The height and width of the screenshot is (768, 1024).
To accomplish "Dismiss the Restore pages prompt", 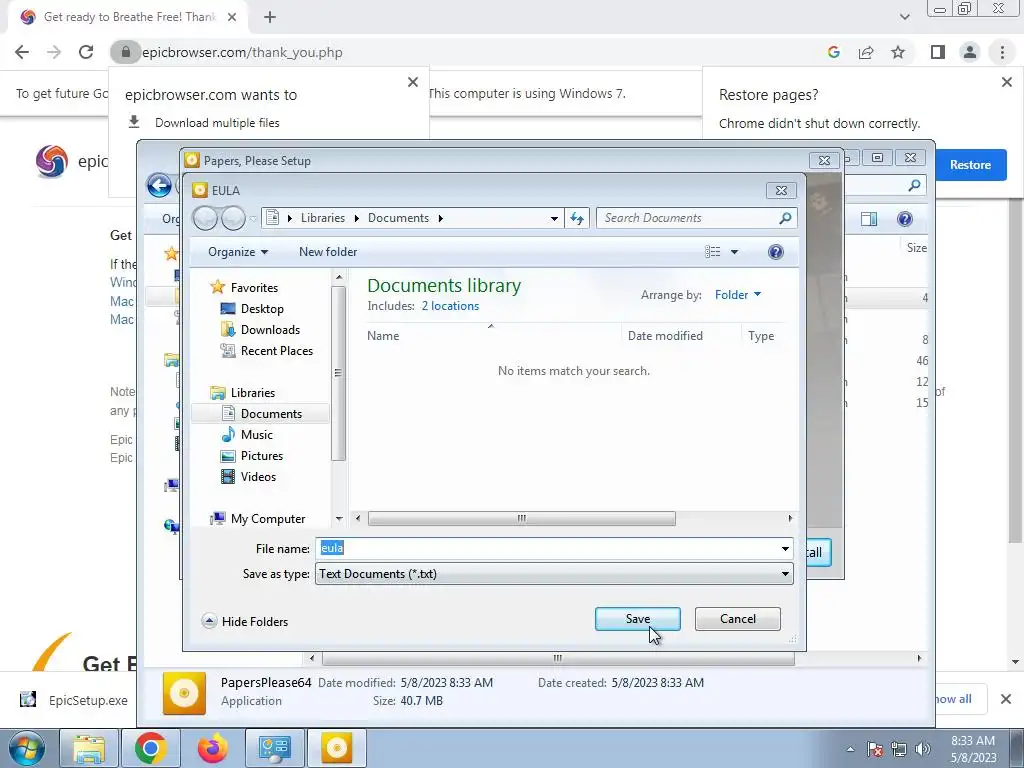I will click(1006, 82).
